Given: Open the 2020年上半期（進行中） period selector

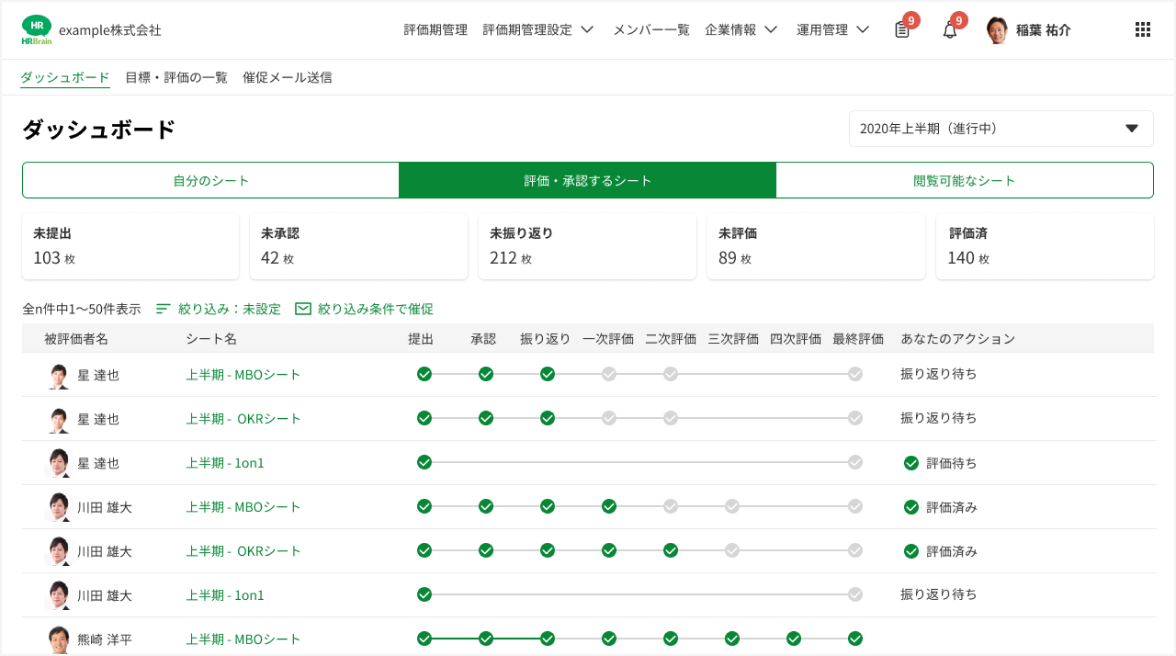Looking at the screenshot, I should [x=1000, y=129].
